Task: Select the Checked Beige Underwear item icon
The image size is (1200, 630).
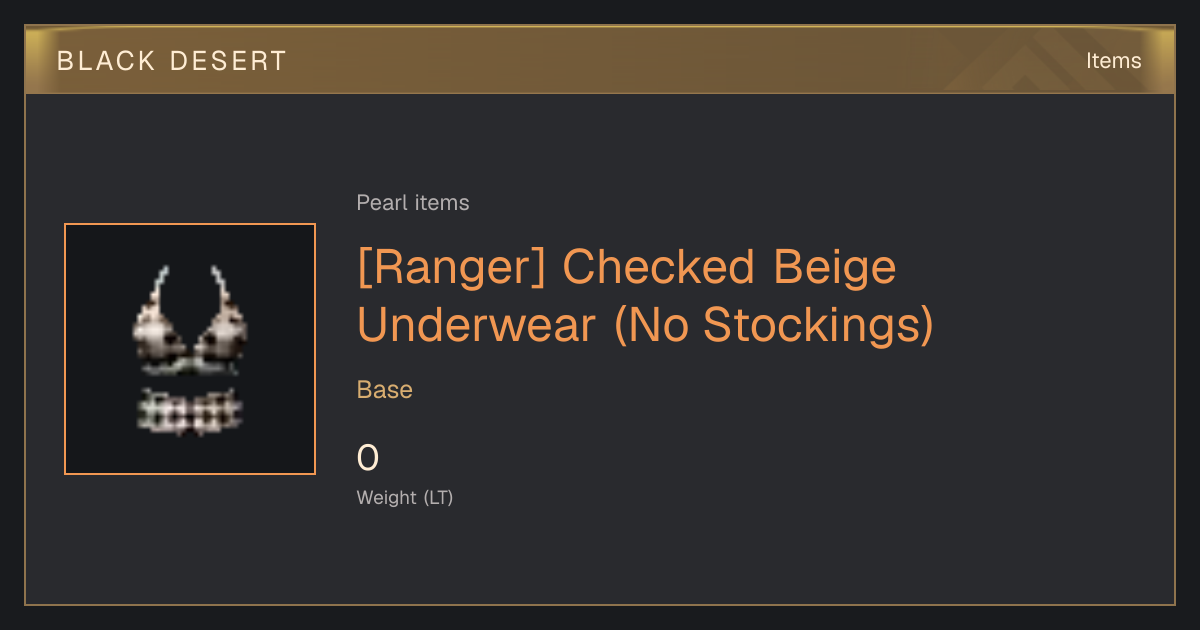Action: pos(190,349)
